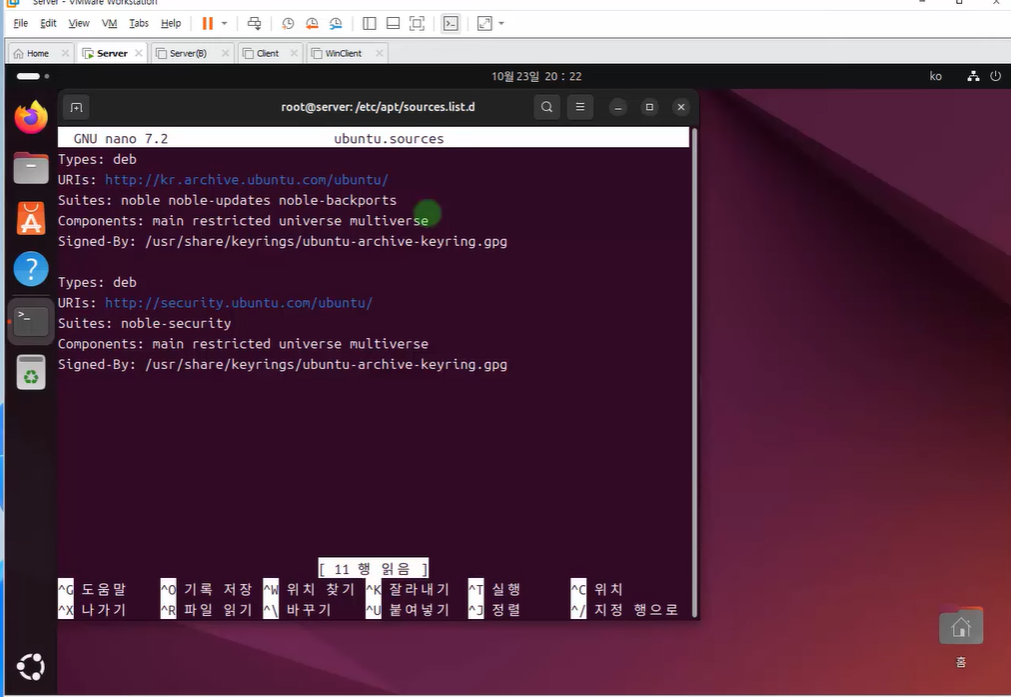
Task: Click the stretch guest display icon
Action: (484, 24)
